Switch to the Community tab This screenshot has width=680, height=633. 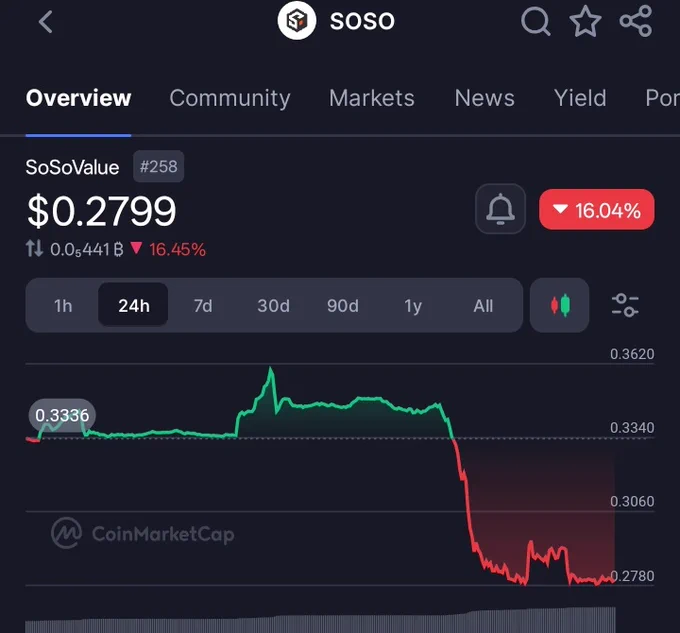point(230,98)
